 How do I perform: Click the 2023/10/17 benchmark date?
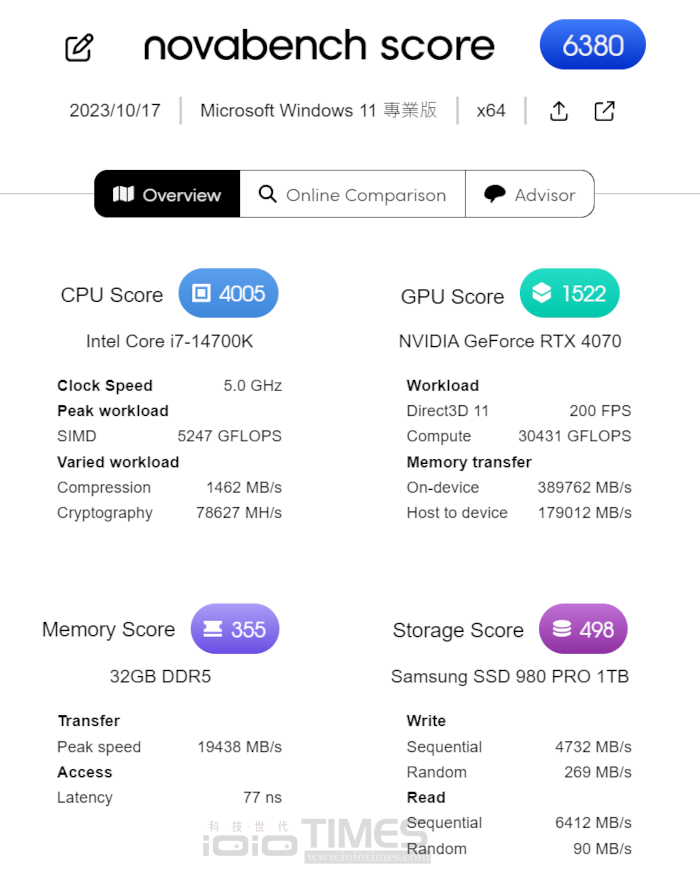click(x=115, y=111)
